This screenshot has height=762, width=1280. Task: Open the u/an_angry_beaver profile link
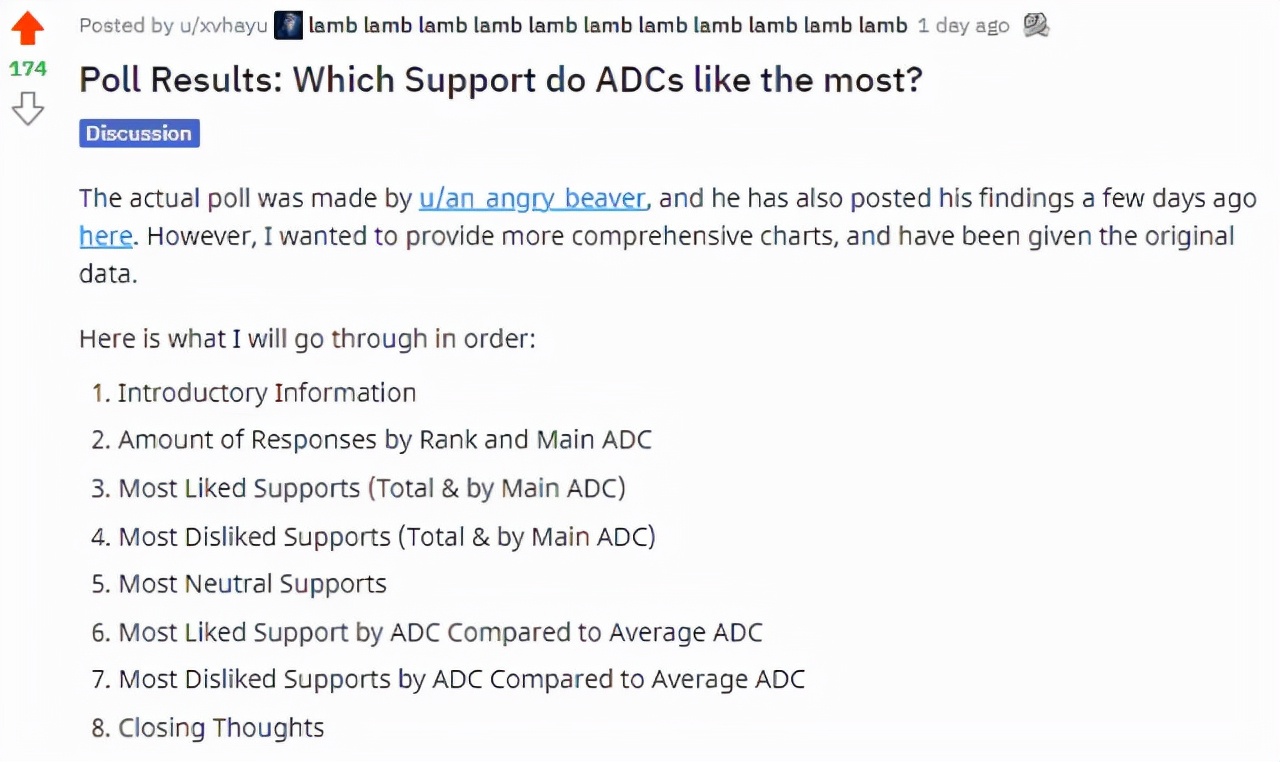pos(532,198)
